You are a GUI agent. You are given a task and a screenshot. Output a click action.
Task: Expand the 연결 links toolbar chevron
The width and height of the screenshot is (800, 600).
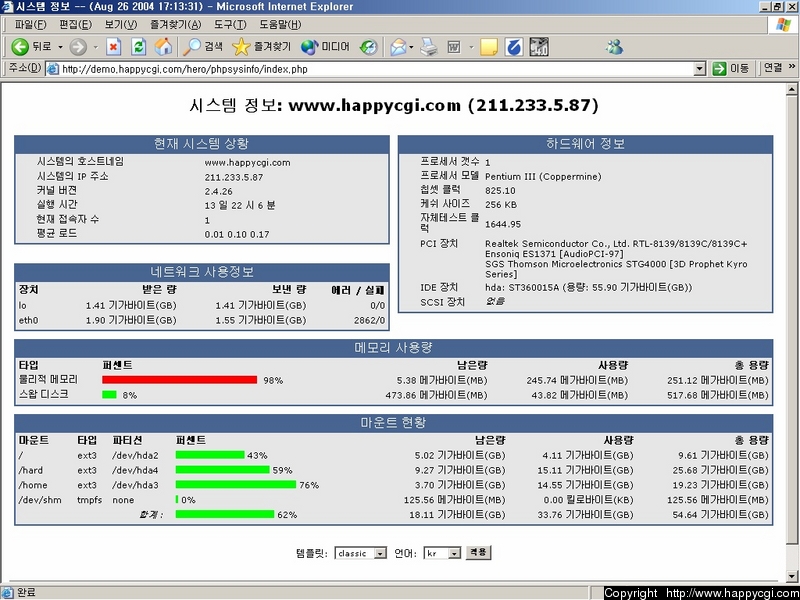792,67
